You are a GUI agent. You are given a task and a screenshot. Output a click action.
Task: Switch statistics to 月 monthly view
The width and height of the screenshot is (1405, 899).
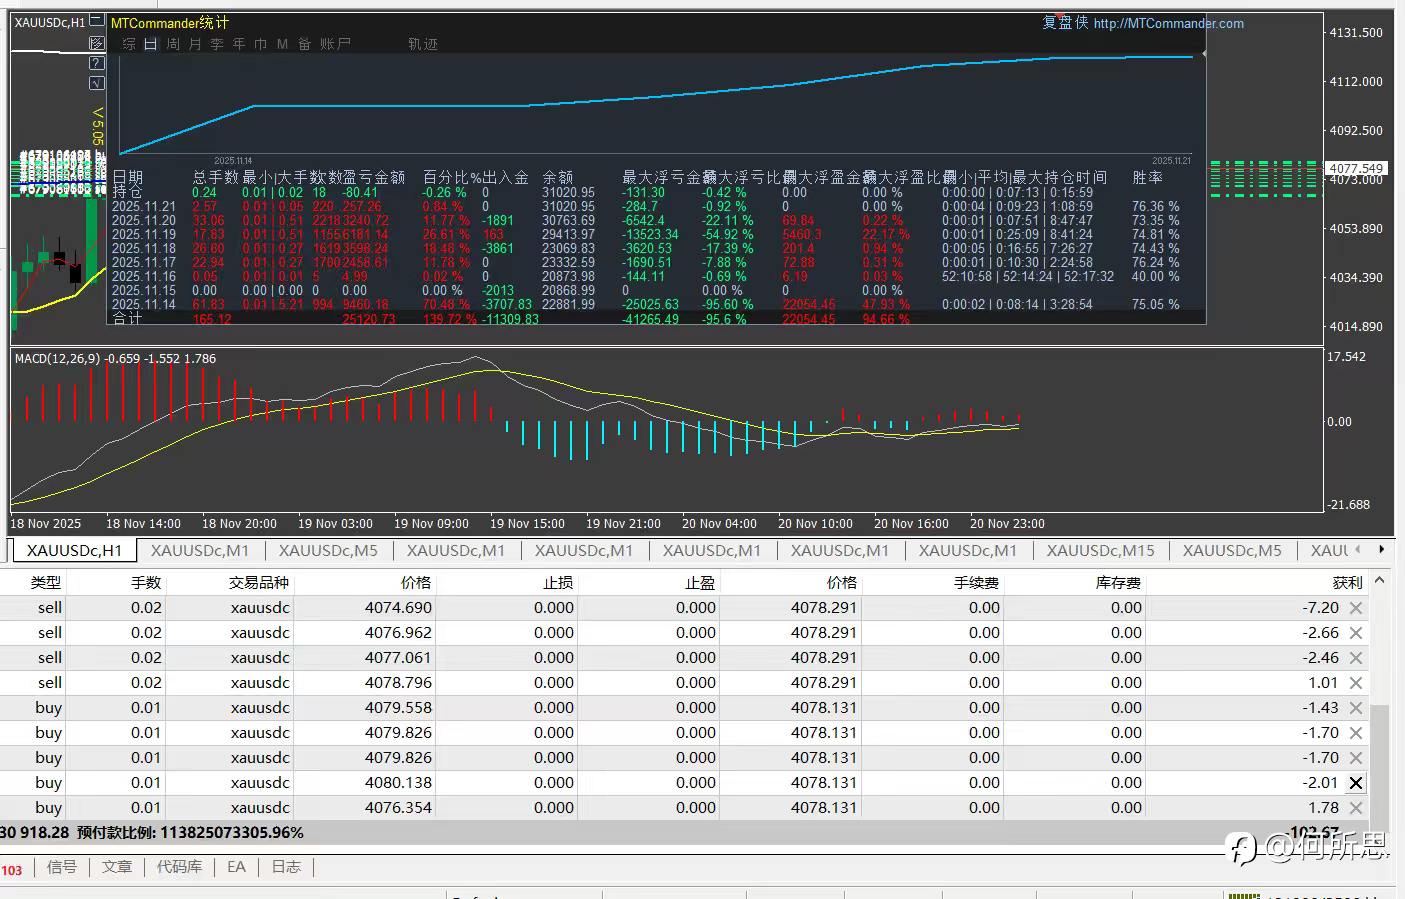point(195,44)
